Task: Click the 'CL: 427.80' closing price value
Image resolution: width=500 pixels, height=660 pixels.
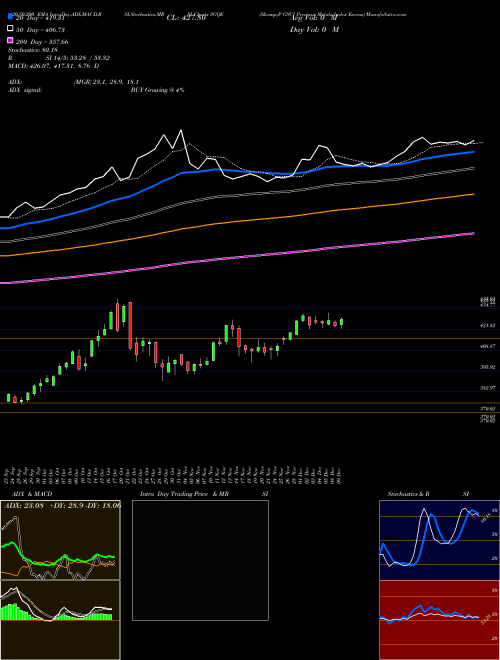Action: pyautogui.click(x=186, y=18)
